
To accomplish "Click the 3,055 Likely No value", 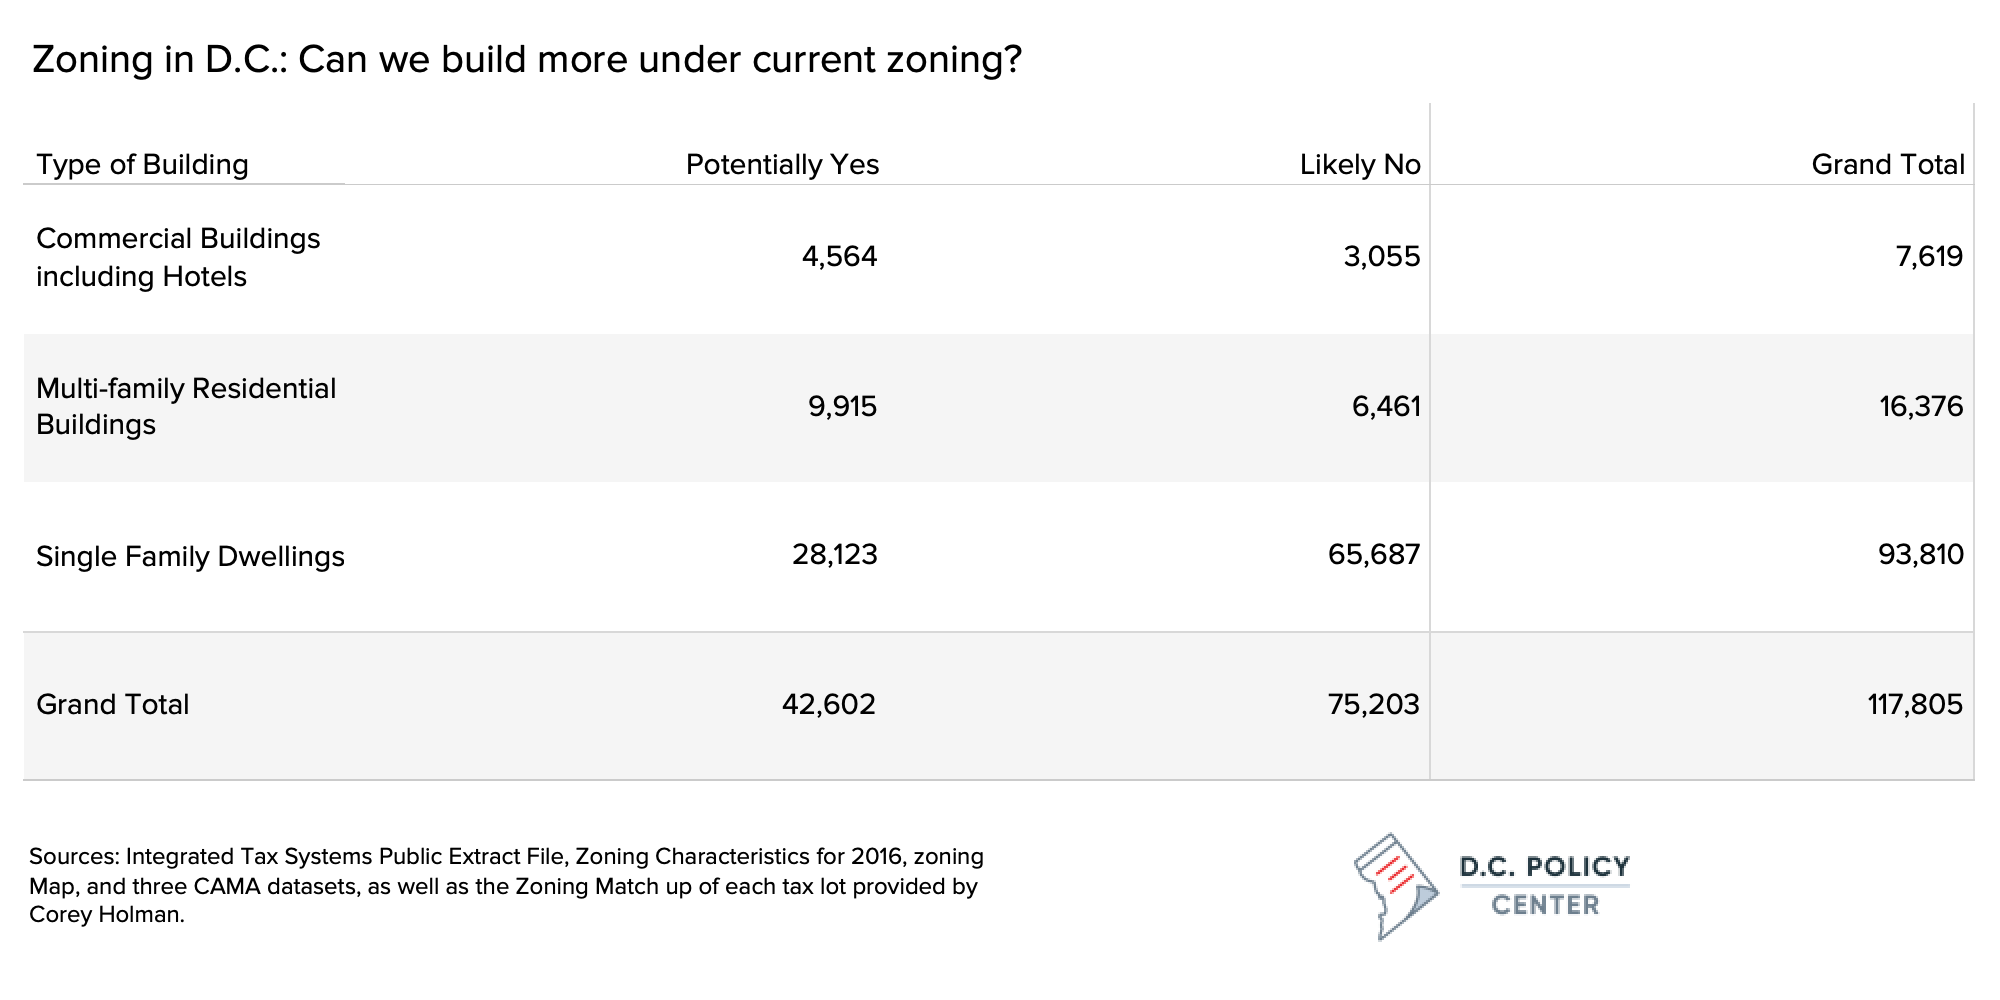I will 1381,257.
